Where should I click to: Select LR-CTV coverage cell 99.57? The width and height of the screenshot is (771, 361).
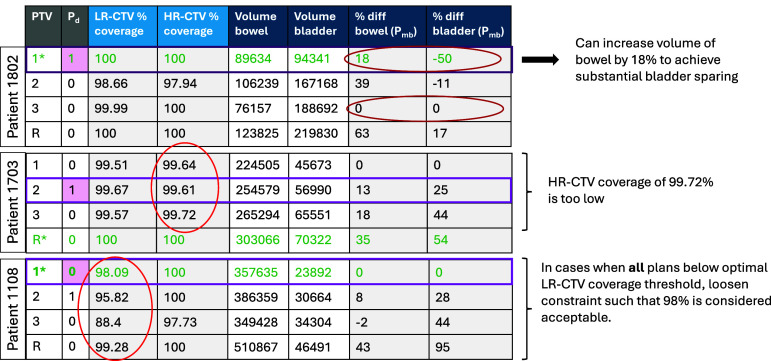coord(122,215)
